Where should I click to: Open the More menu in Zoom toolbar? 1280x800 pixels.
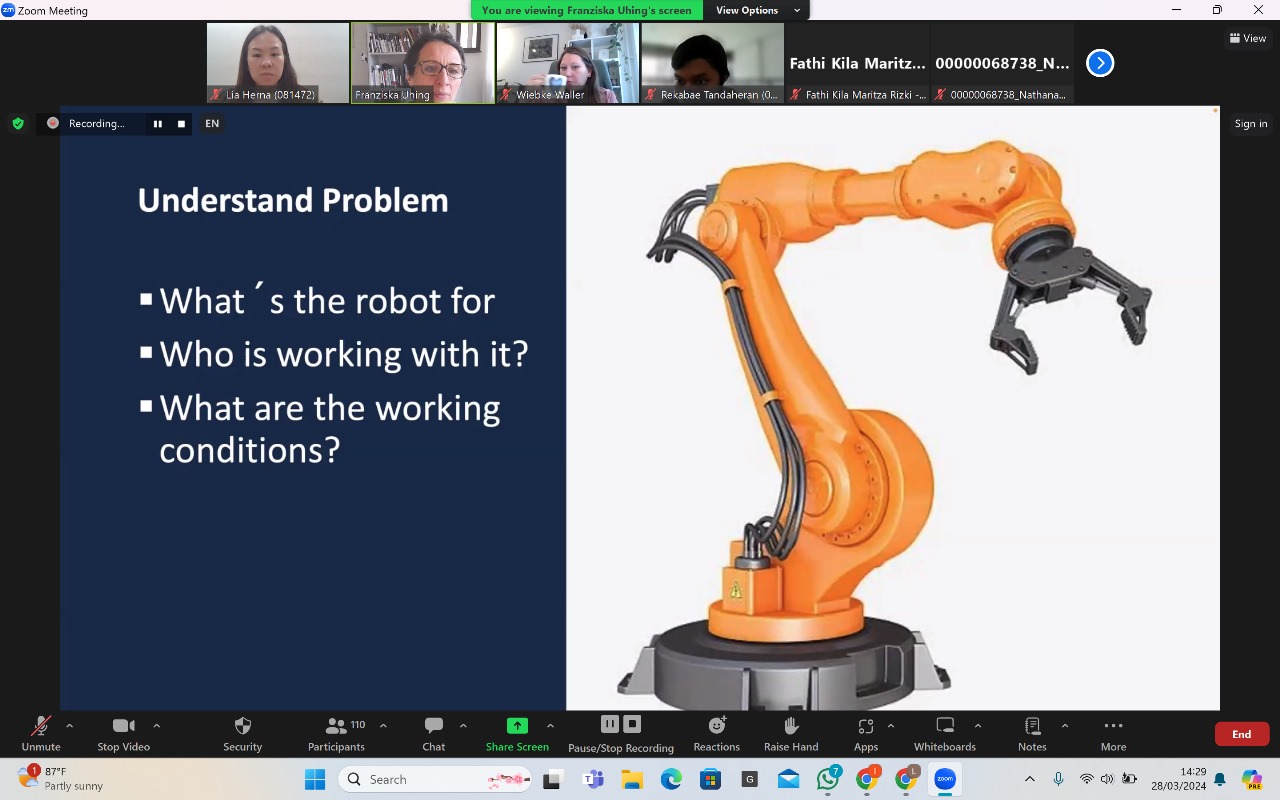1113,733
